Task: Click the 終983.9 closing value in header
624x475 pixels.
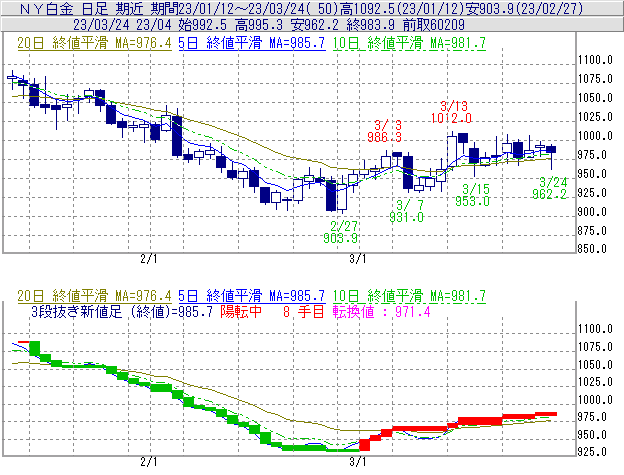Action: coord(371,25)
